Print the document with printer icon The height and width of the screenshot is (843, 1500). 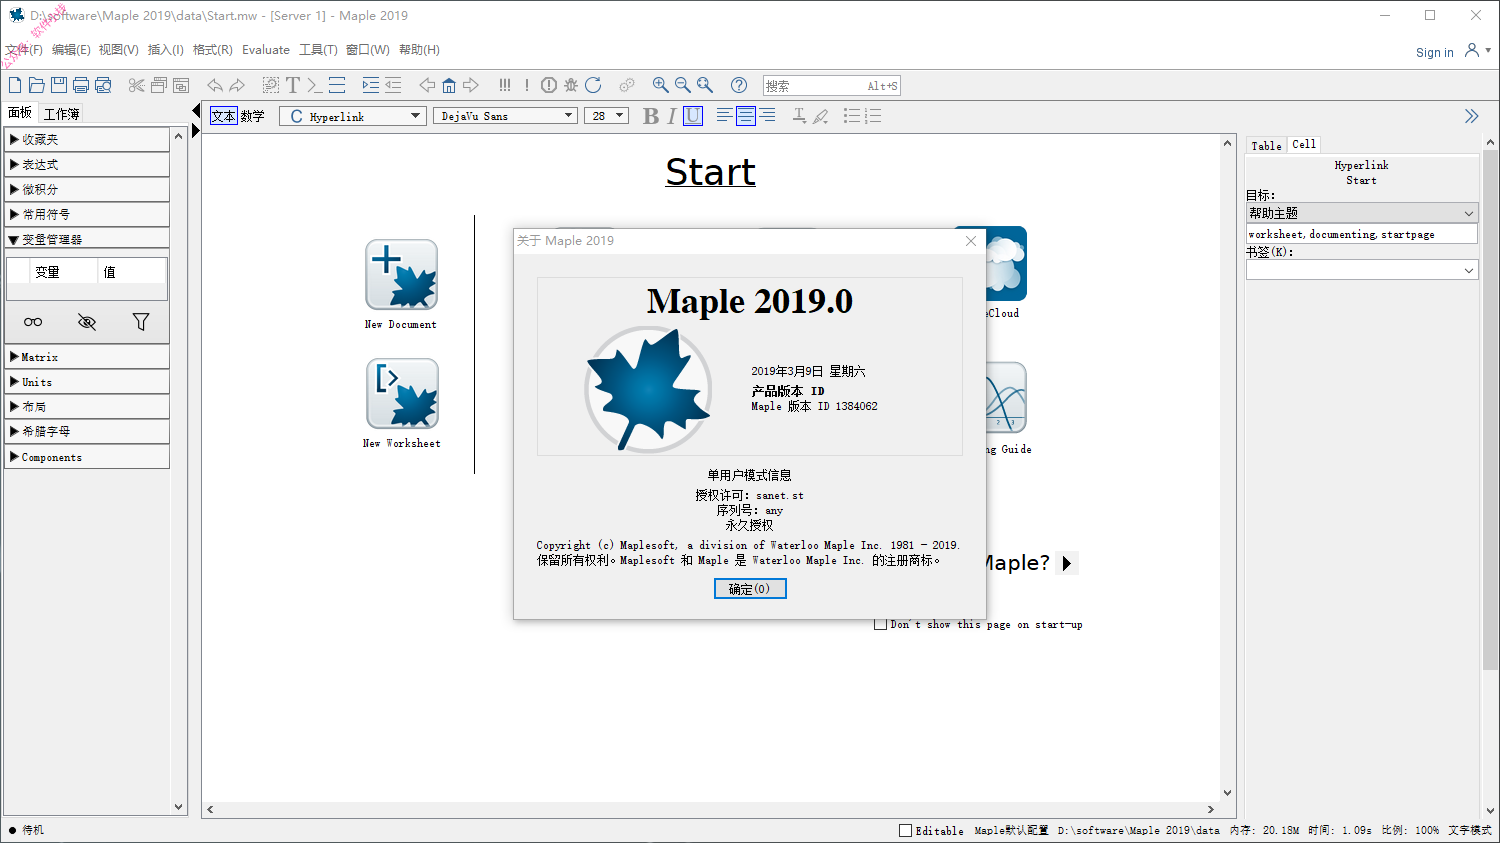(81, 85)
